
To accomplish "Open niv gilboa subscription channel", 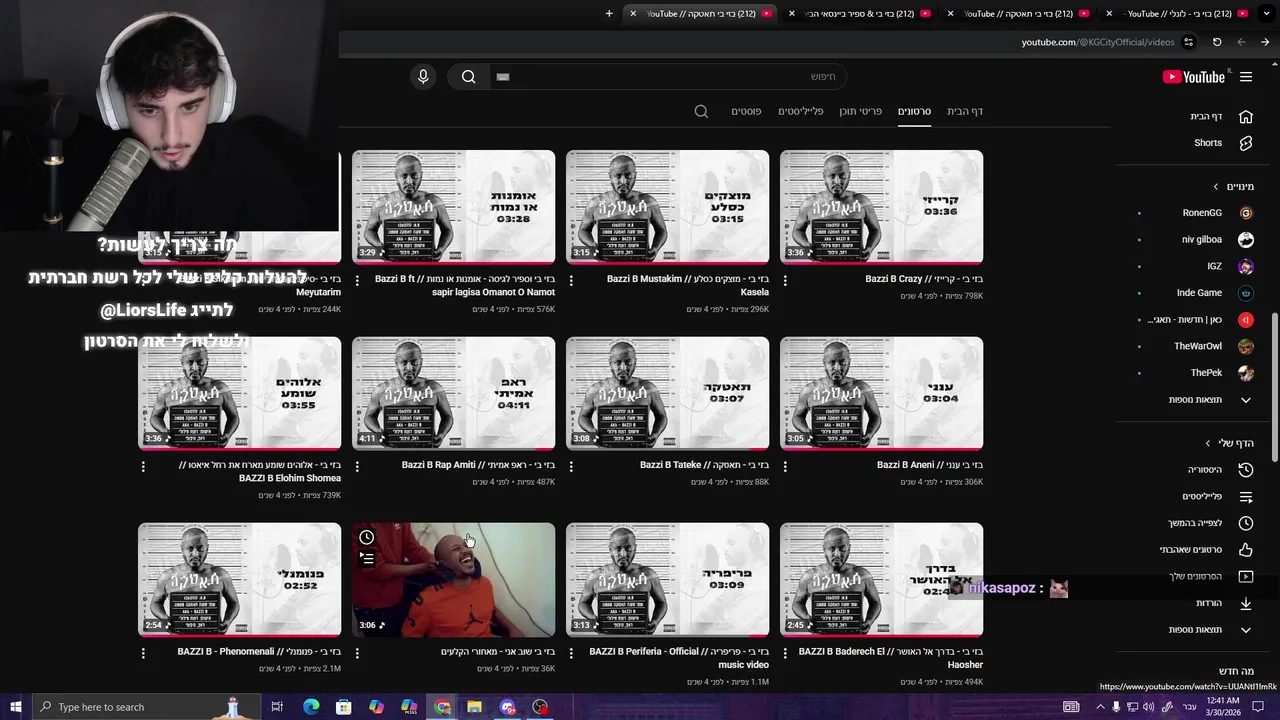I will [1217, 240].
